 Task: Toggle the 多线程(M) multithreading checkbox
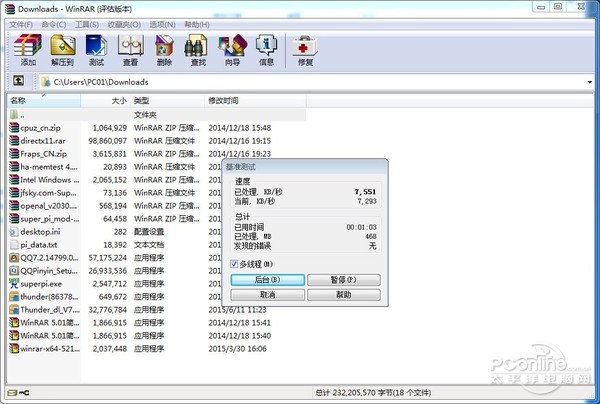[234, 264]
